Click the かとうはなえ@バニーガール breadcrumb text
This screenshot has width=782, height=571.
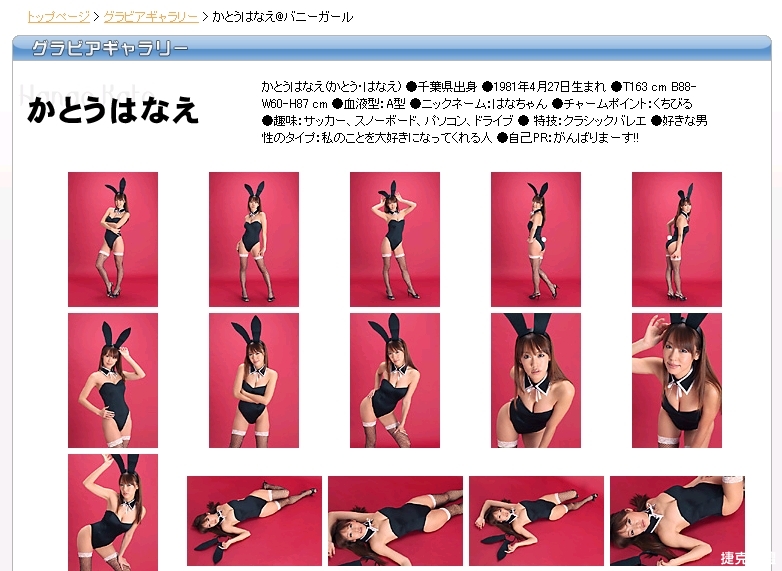click(x=282, y=17)
